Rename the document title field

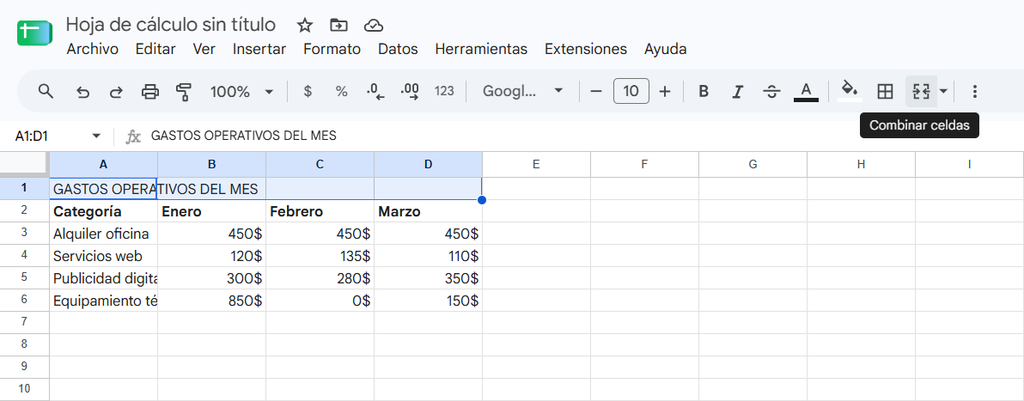pyautogui.click(x=171, y=25)
